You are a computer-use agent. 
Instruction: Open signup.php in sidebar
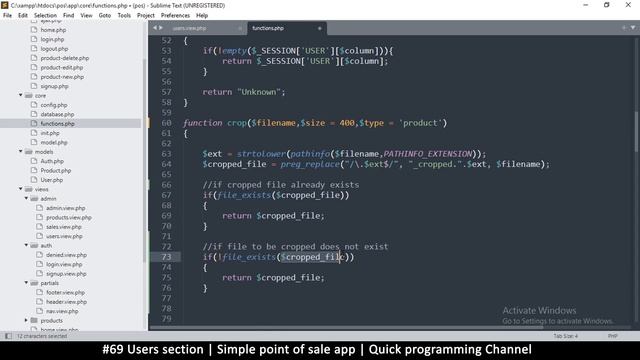point(54,86)
